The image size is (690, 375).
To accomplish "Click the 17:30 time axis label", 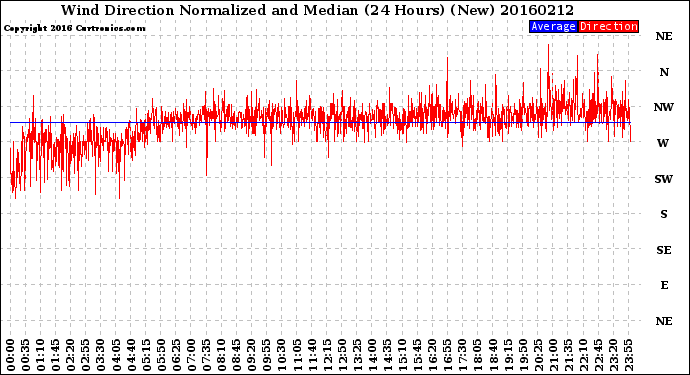I will [x=462, y=355].
